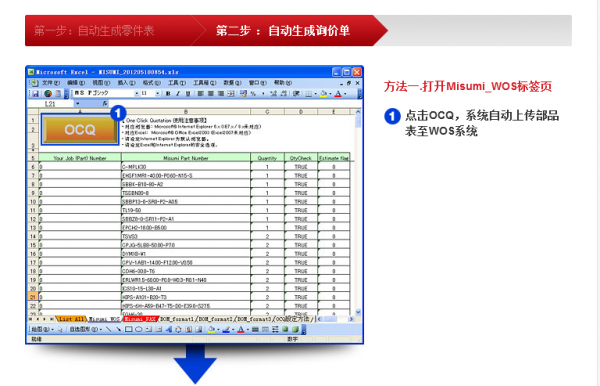Screen dimensions: 600x386
Task: Open the font name dropdown
Action: pos(136,93)
